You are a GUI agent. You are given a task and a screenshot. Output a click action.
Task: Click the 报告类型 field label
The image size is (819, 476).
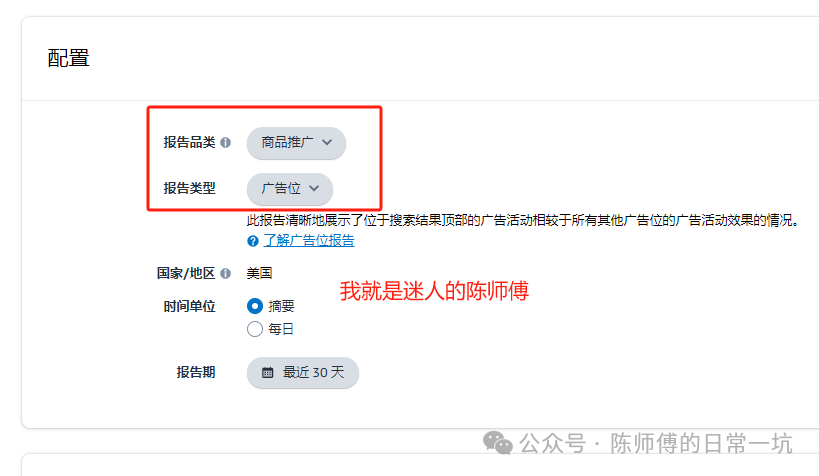point(190,188)
